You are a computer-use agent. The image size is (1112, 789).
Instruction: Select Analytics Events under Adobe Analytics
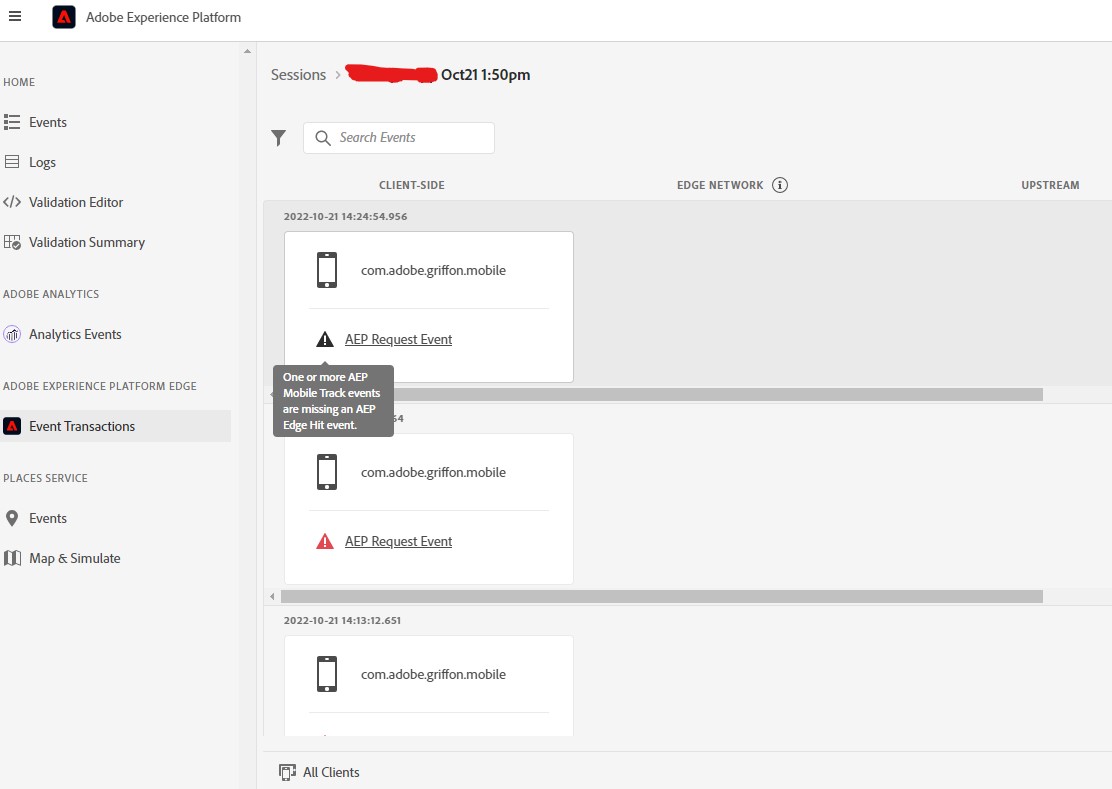(77, 334)
